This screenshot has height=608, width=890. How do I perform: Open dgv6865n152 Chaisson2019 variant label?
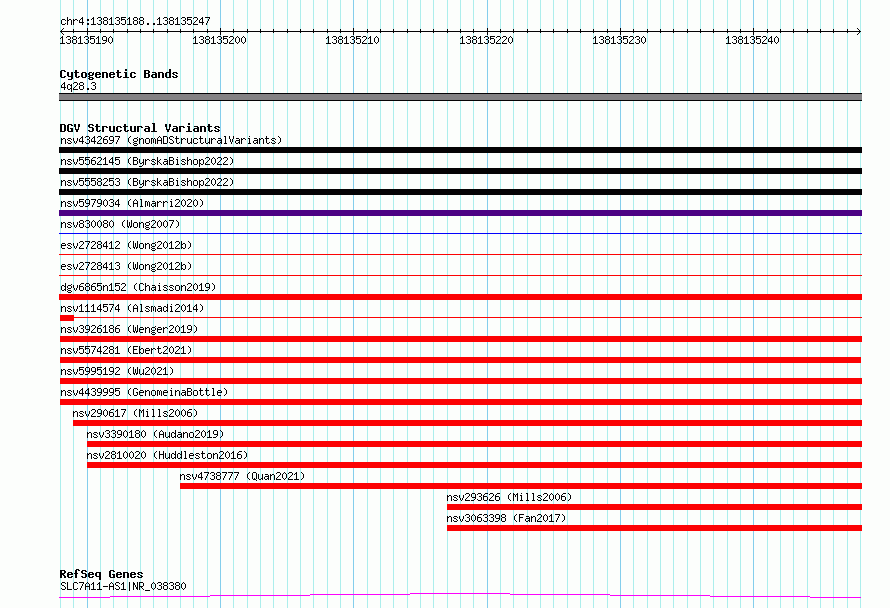click(138, 287)
